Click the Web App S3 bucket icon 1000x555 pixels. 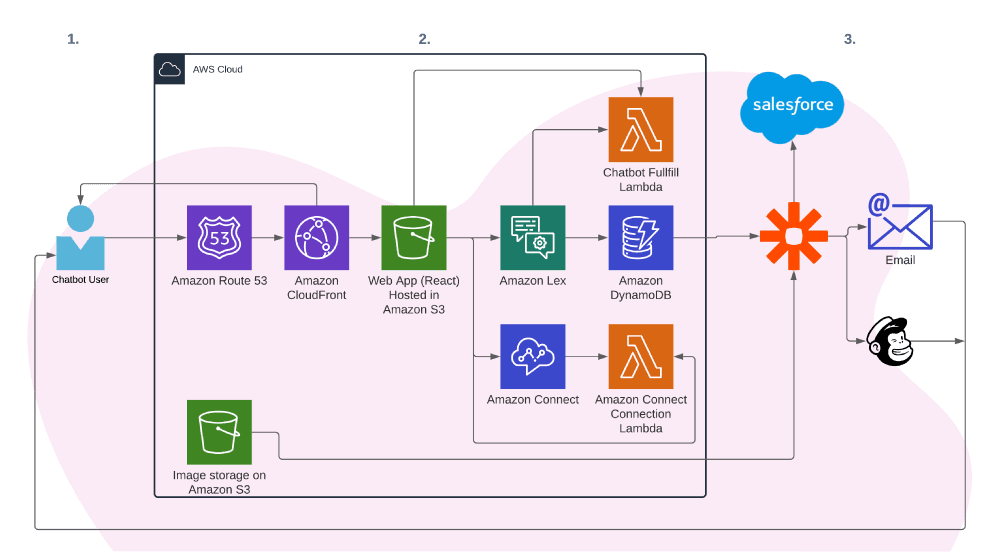coord(414,237)
